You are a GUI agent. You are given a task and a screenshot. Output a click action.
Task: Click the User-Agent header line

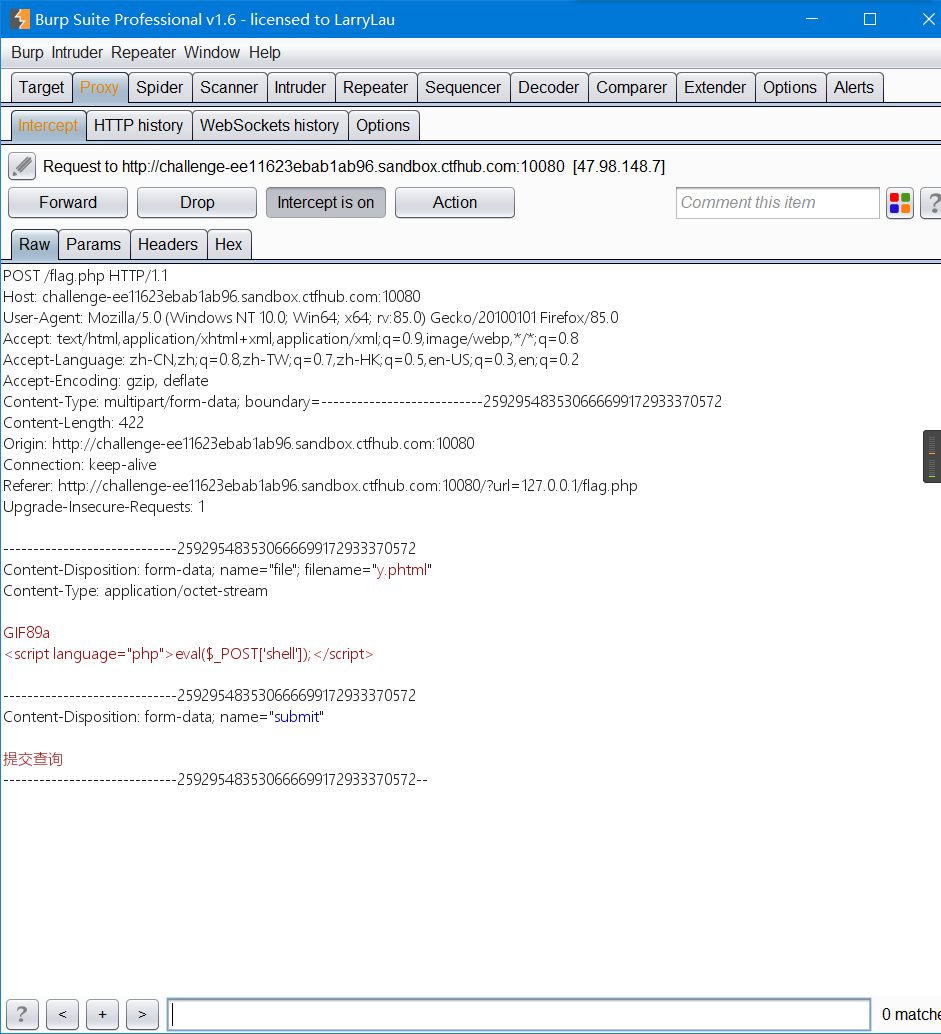311,318
